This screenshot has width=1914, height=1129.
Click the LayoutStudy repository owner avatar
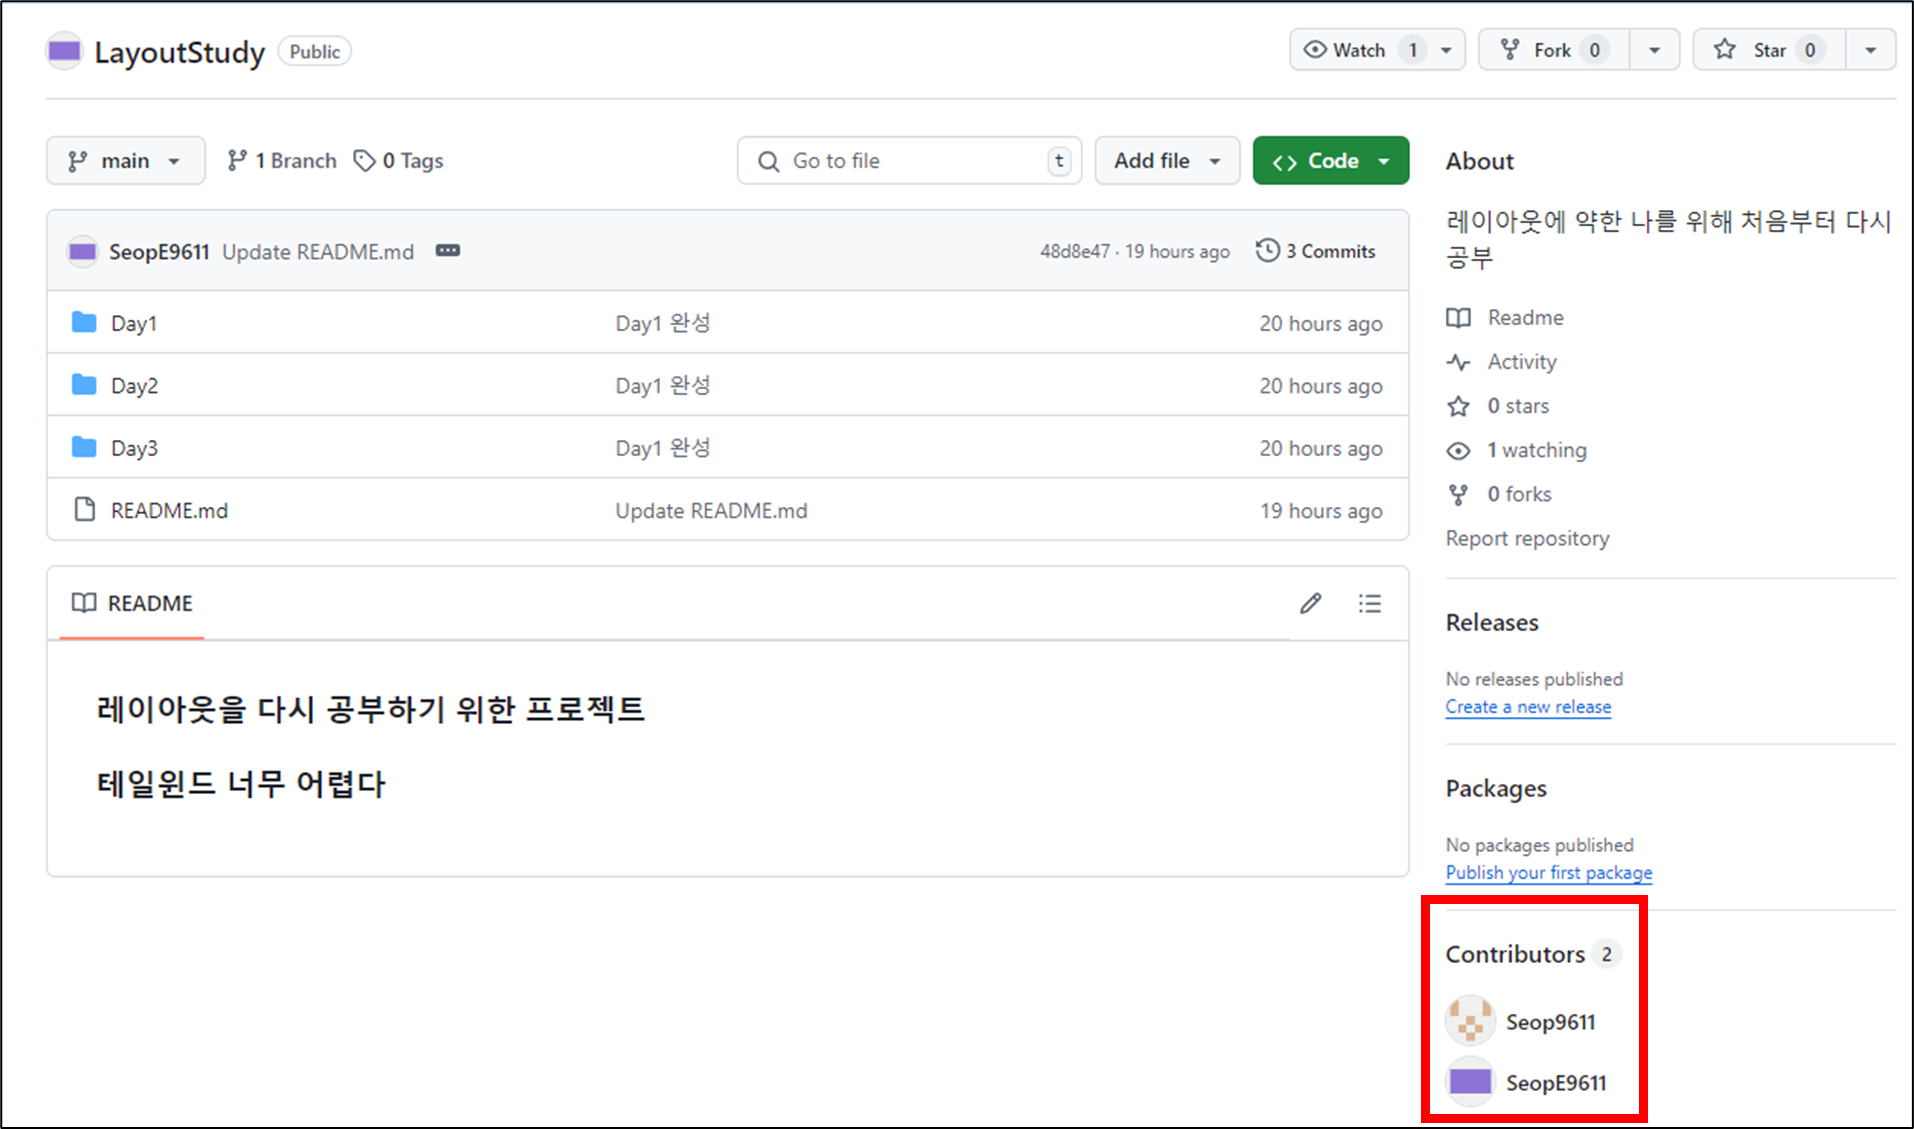[64, 51]
